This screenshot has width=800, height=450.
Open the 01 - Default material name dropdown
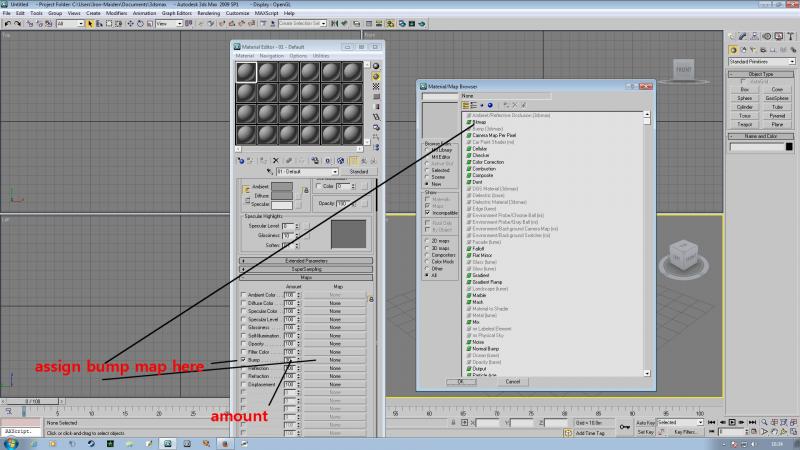(x=307, y=172)
